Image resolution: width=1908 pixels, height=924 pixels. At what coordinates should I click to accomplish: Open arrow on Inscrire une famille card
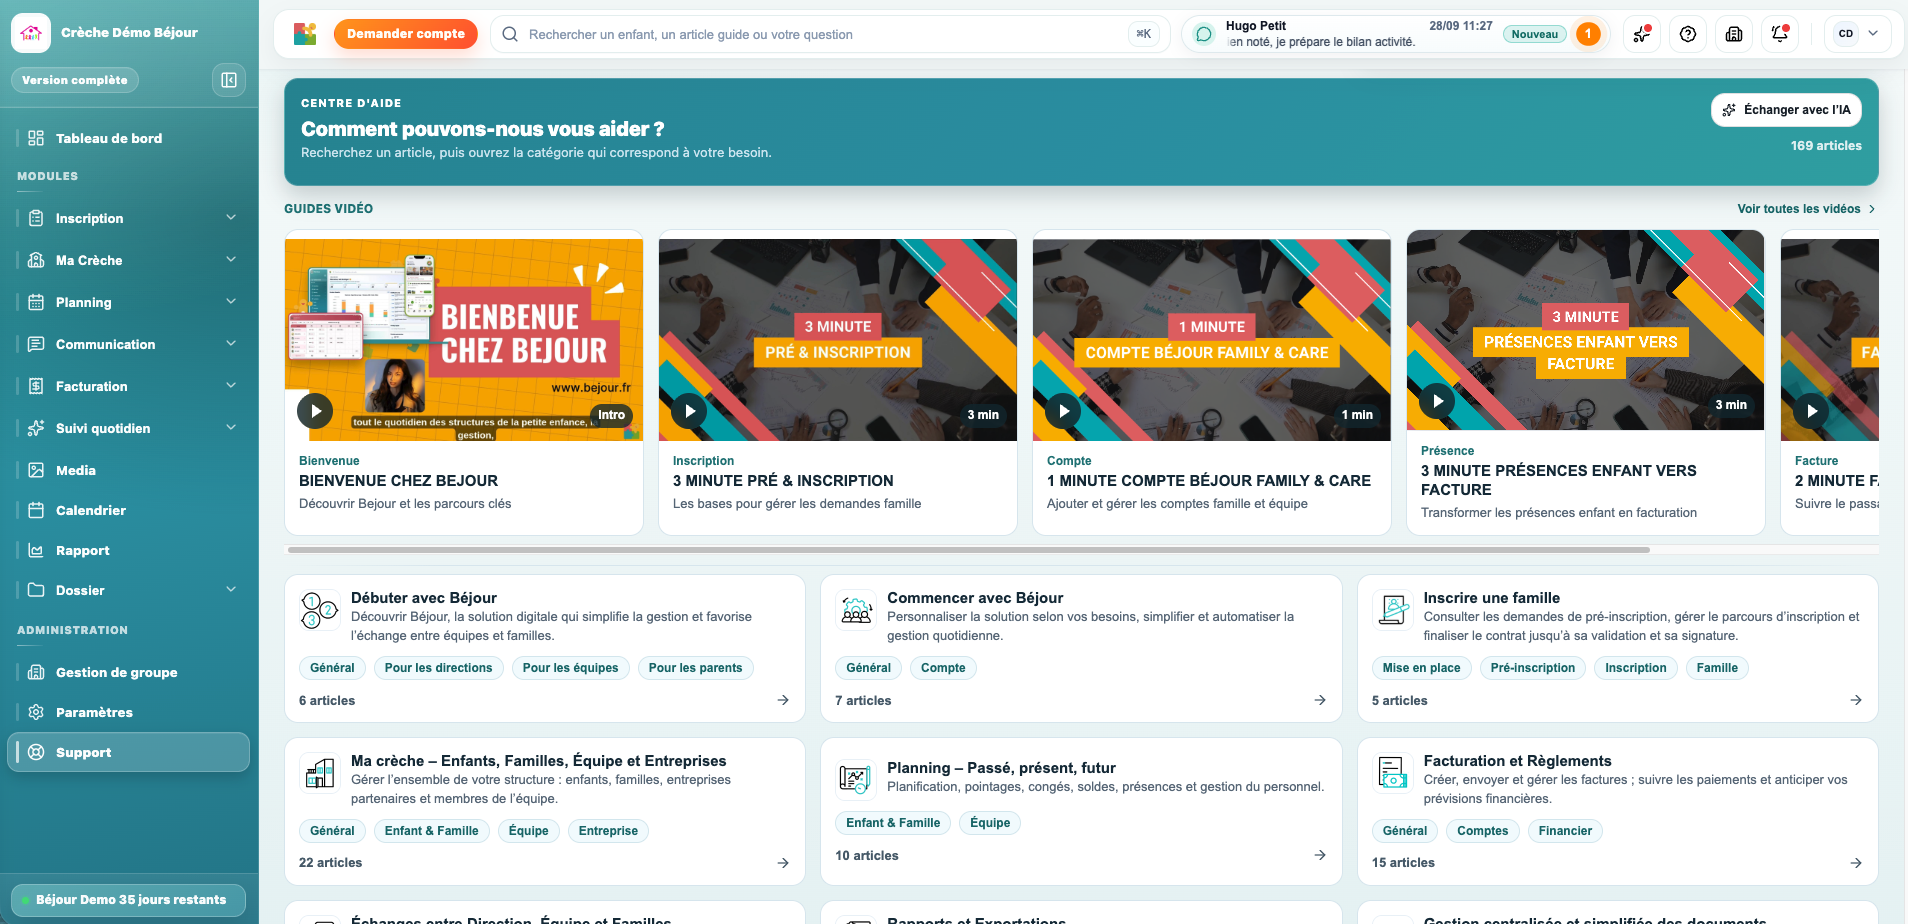[x=1856, y=700]
